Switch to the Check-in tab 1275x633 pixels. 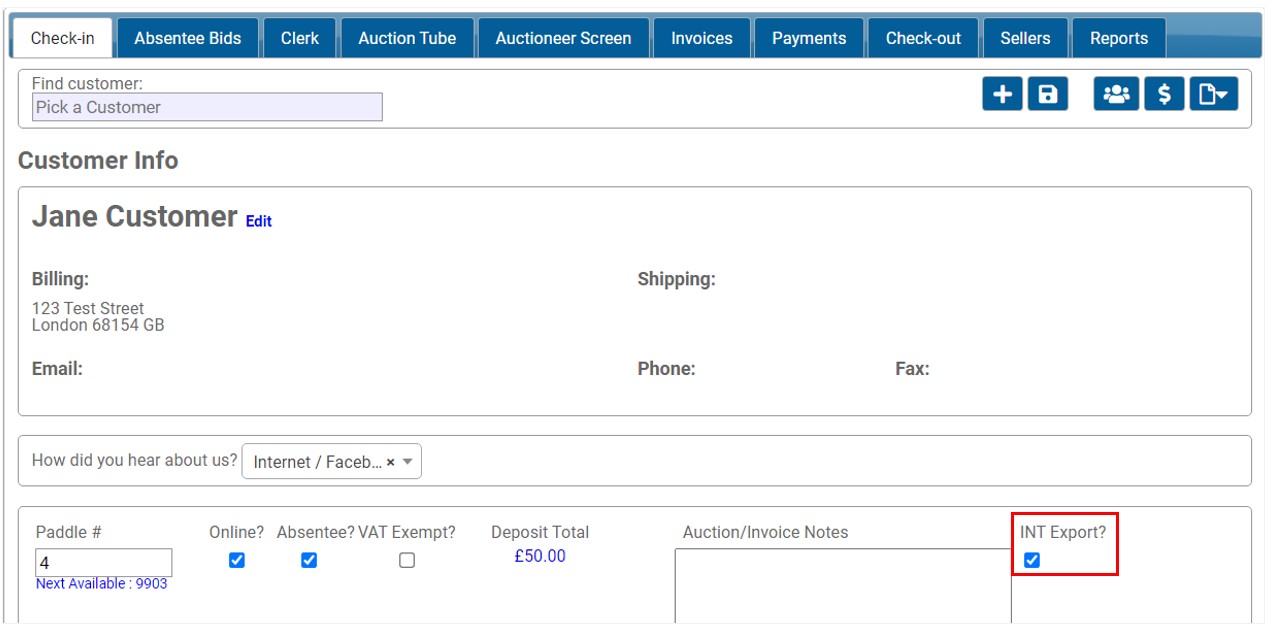point(63,38)
